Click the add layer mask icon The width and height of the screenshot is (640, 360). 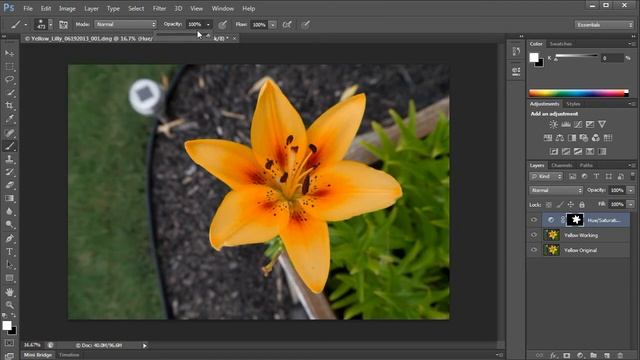[567, 356]
